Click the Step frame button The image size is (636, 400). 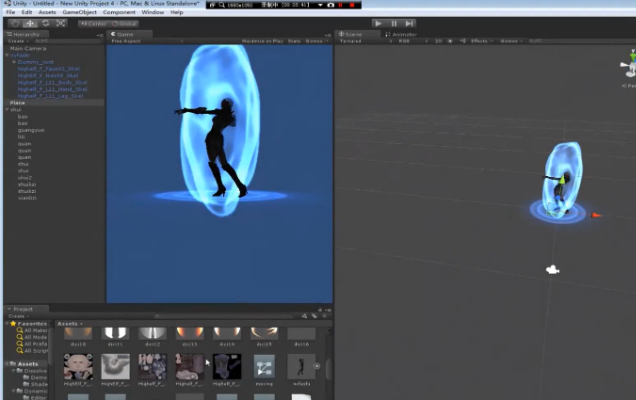click(x=410, y=22)
